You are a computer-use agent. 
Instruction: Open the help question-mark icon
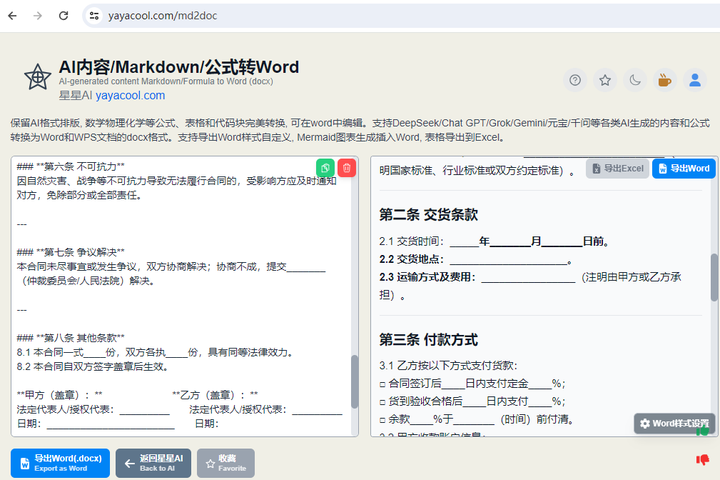575,80
